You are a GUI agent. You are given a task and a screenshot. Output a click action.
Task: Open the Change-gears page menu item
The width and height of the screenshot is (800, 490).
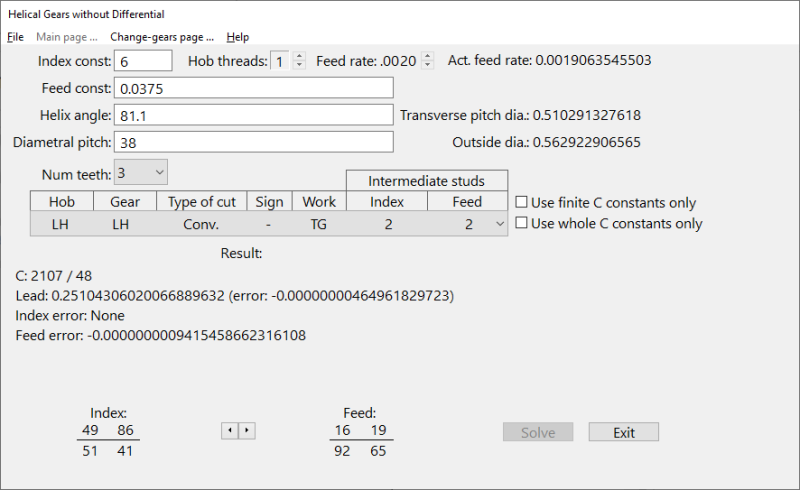pyautogui.click(x=162, y=37)
